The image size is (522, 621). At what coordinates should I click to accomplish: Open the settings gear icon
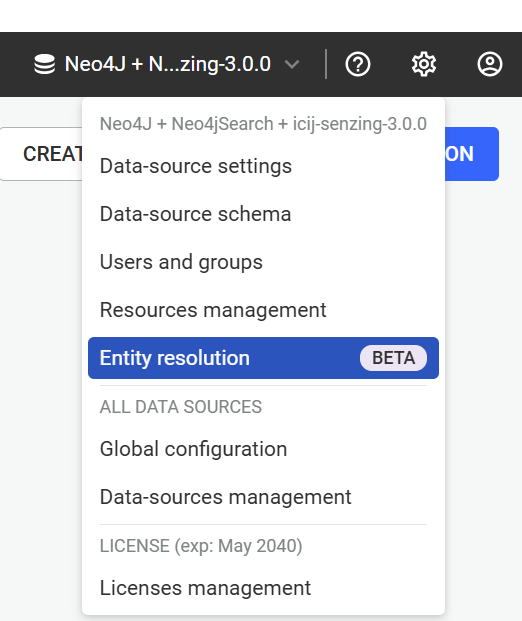424,64
